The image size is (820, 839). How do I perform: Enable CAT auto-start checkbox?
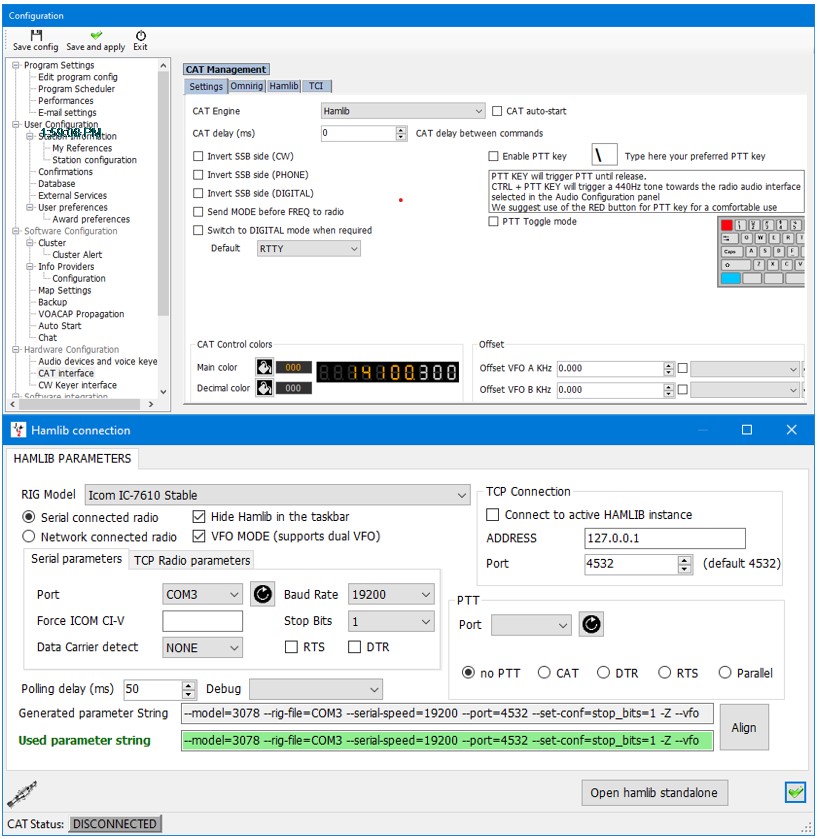pyautogui.click(x=497, y=111)
